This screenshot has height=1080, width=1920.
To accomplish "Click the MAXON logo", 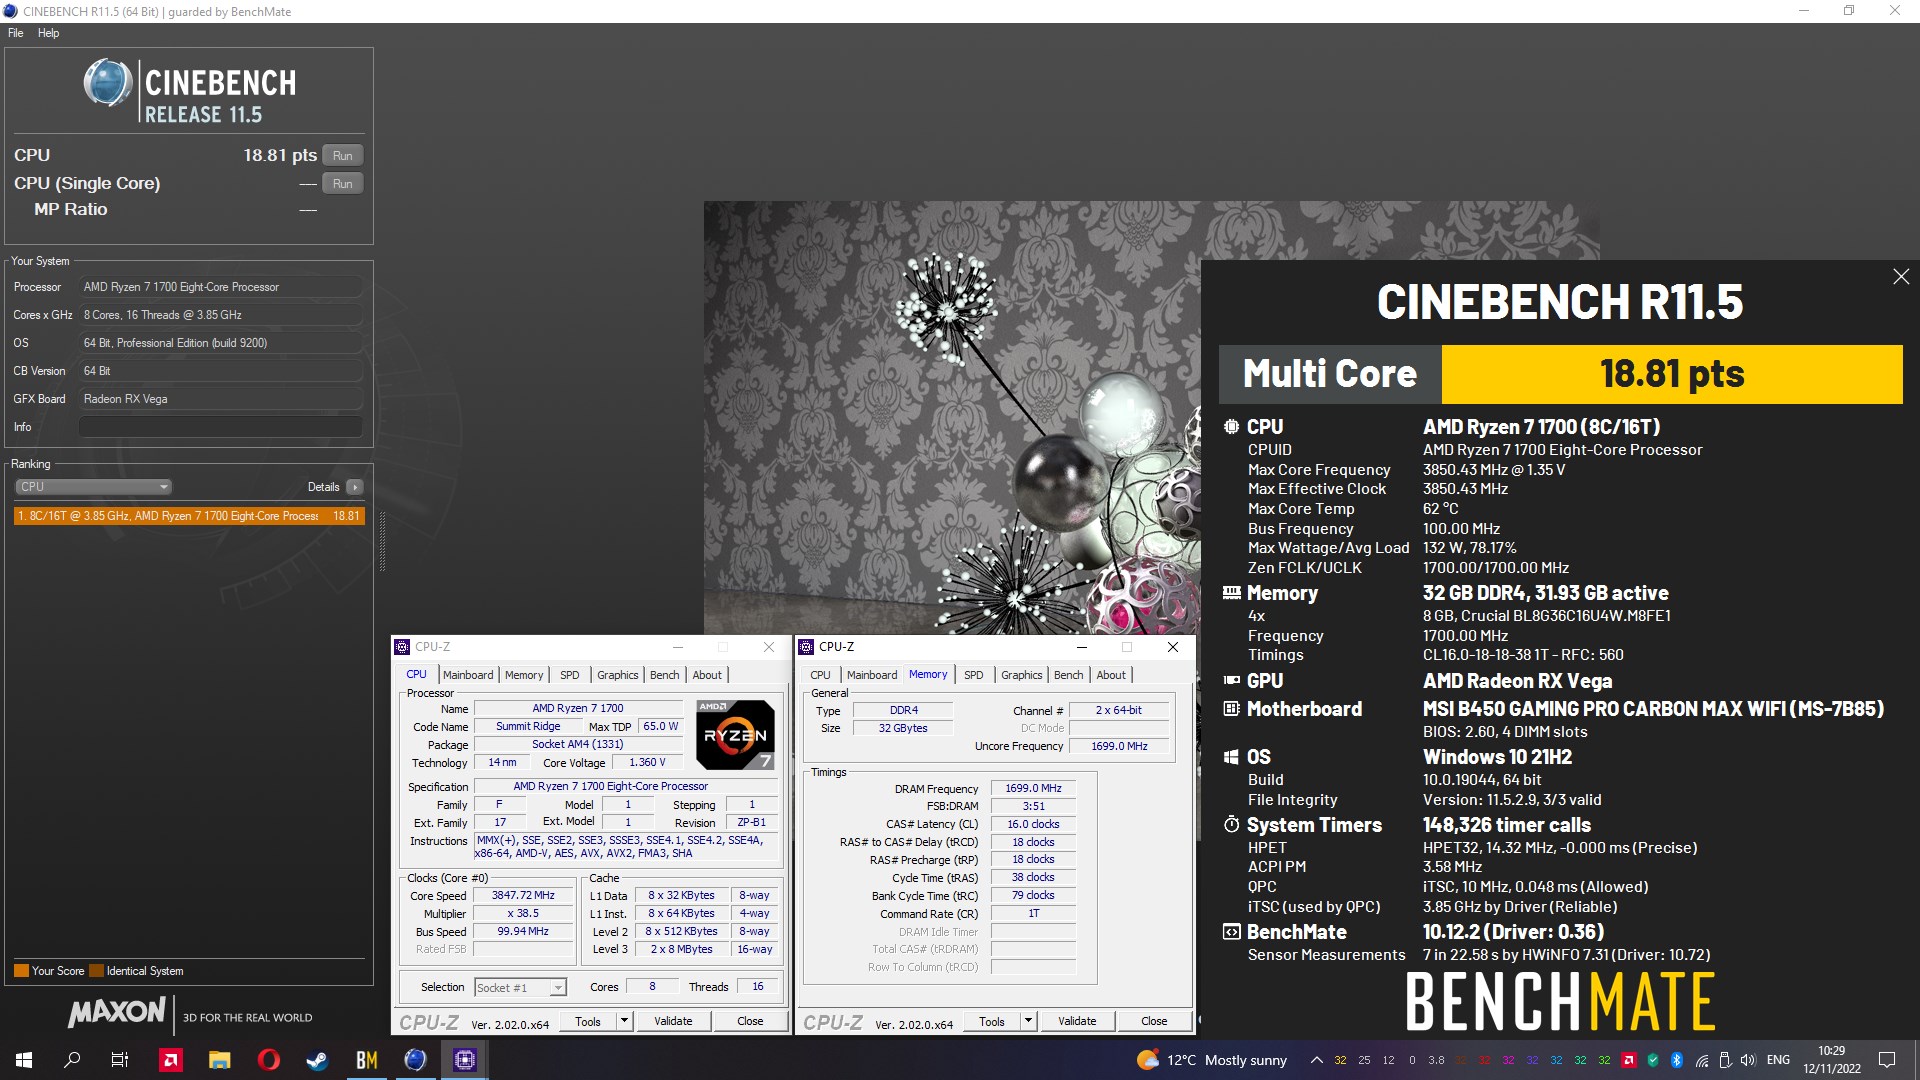I will (117, 1013).
